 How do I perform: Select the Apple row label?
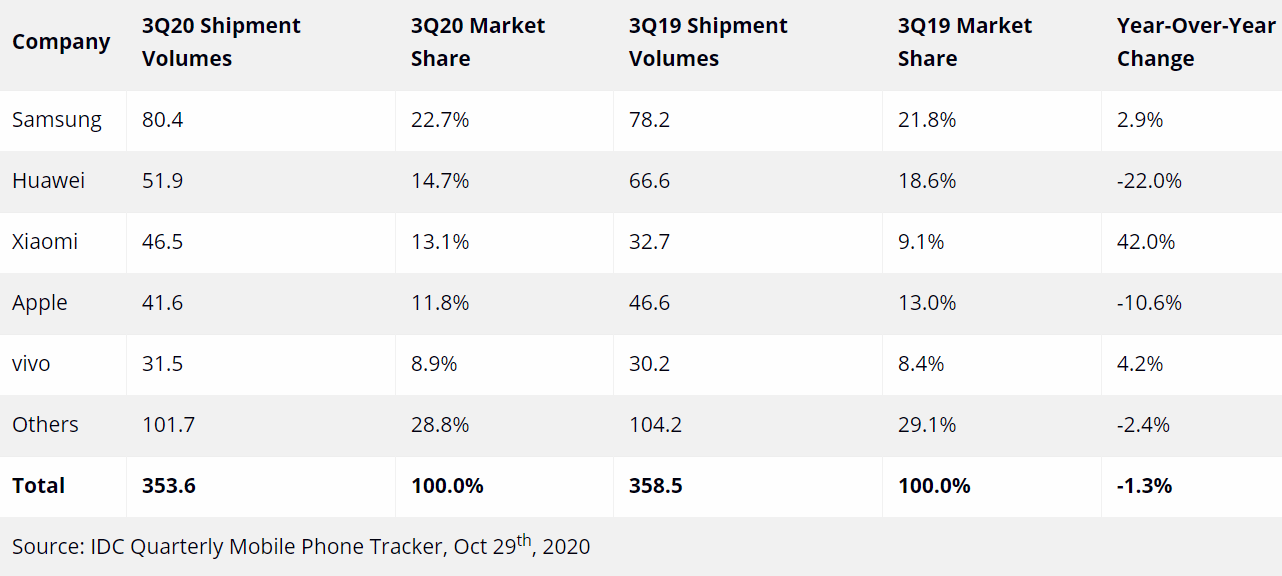coord(40,303)
